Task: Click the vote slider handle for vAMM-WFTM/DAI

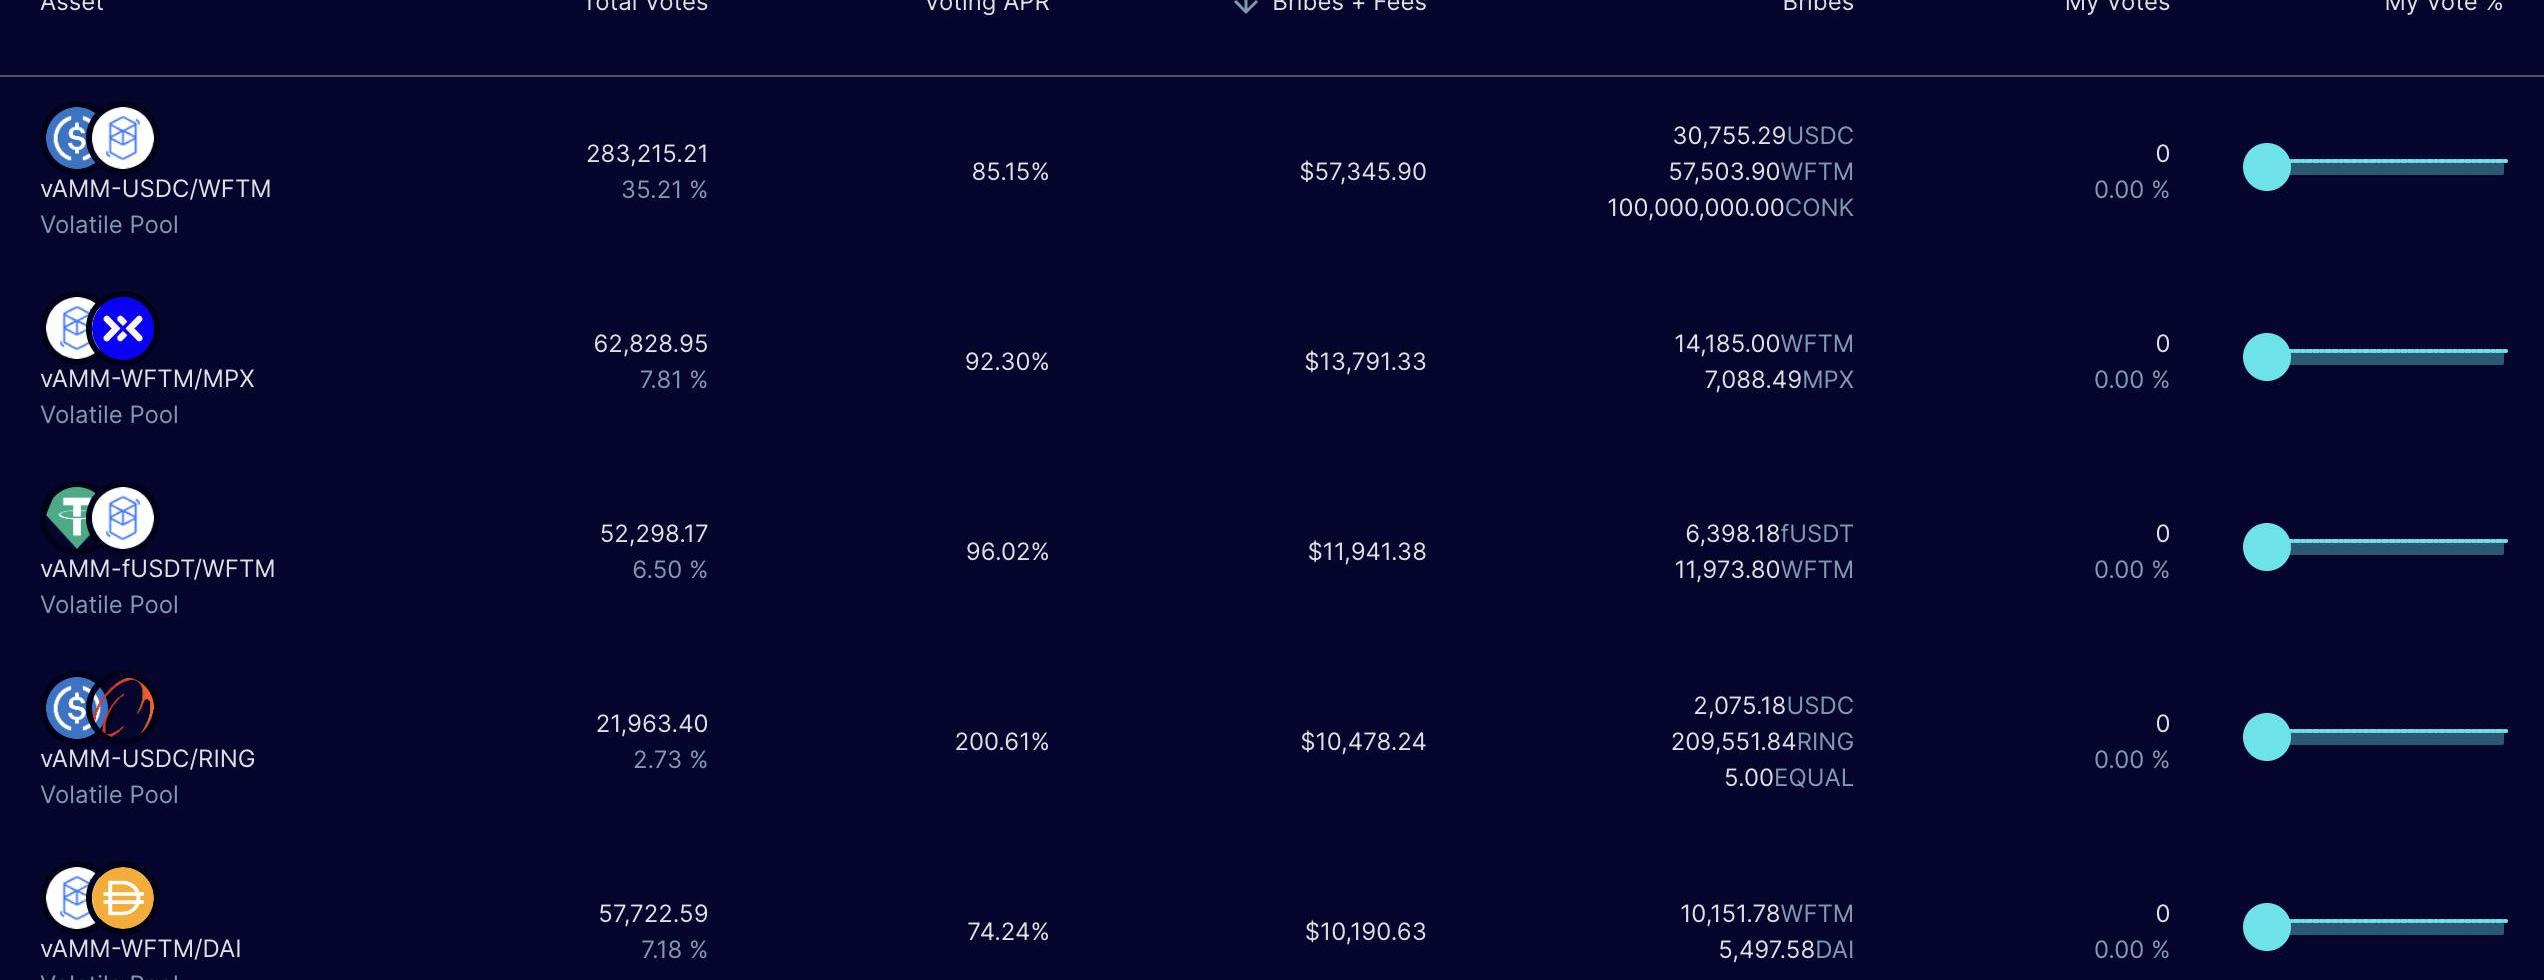Action: [x=2267, y=927]
